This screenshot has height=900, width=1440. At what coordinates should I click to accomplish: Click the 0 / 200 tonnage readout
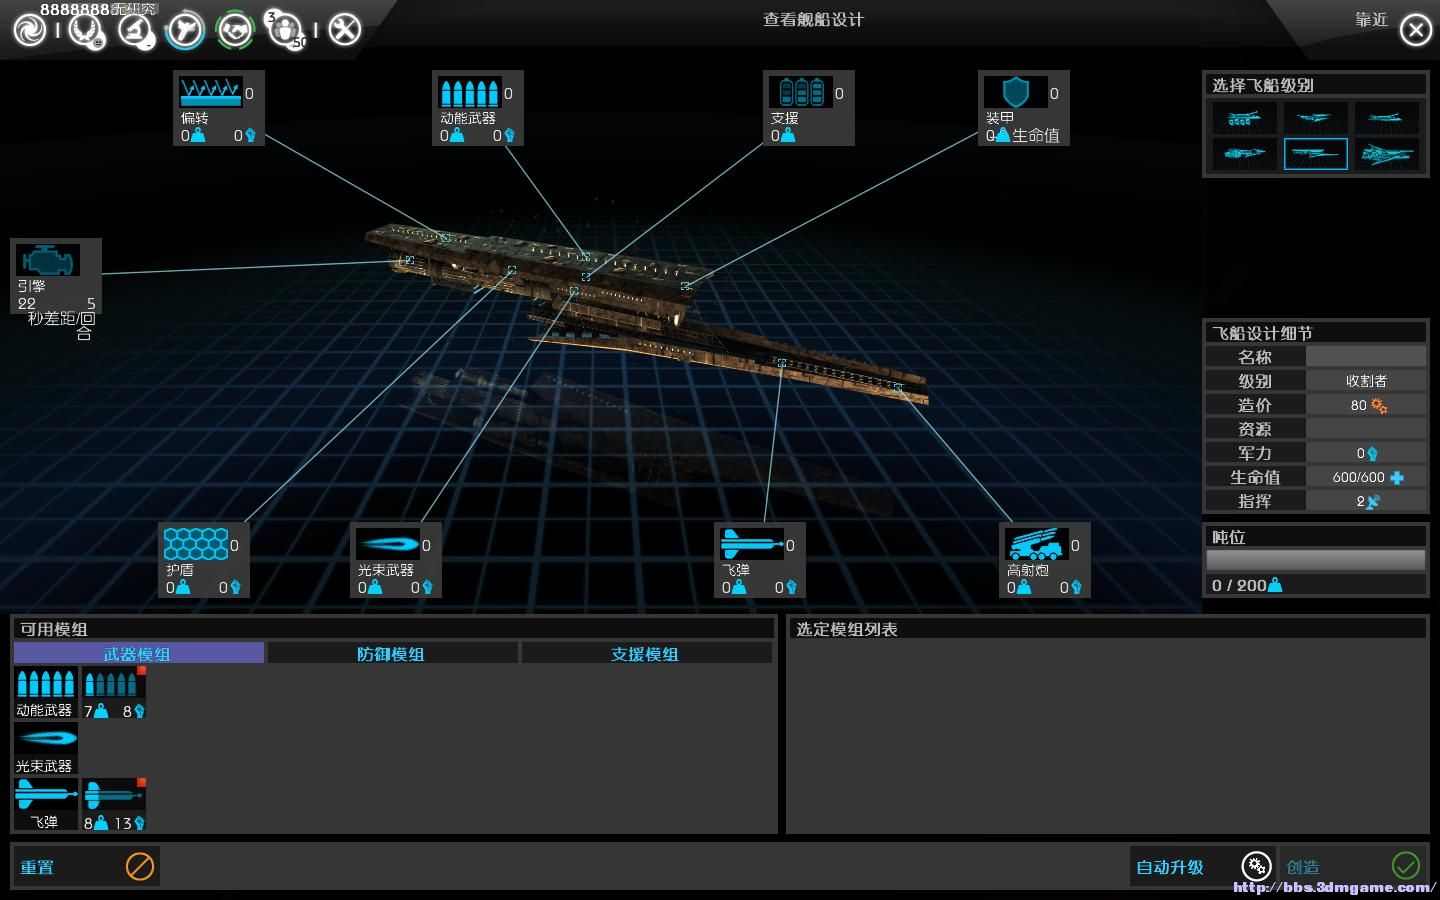pos(1246,585)
